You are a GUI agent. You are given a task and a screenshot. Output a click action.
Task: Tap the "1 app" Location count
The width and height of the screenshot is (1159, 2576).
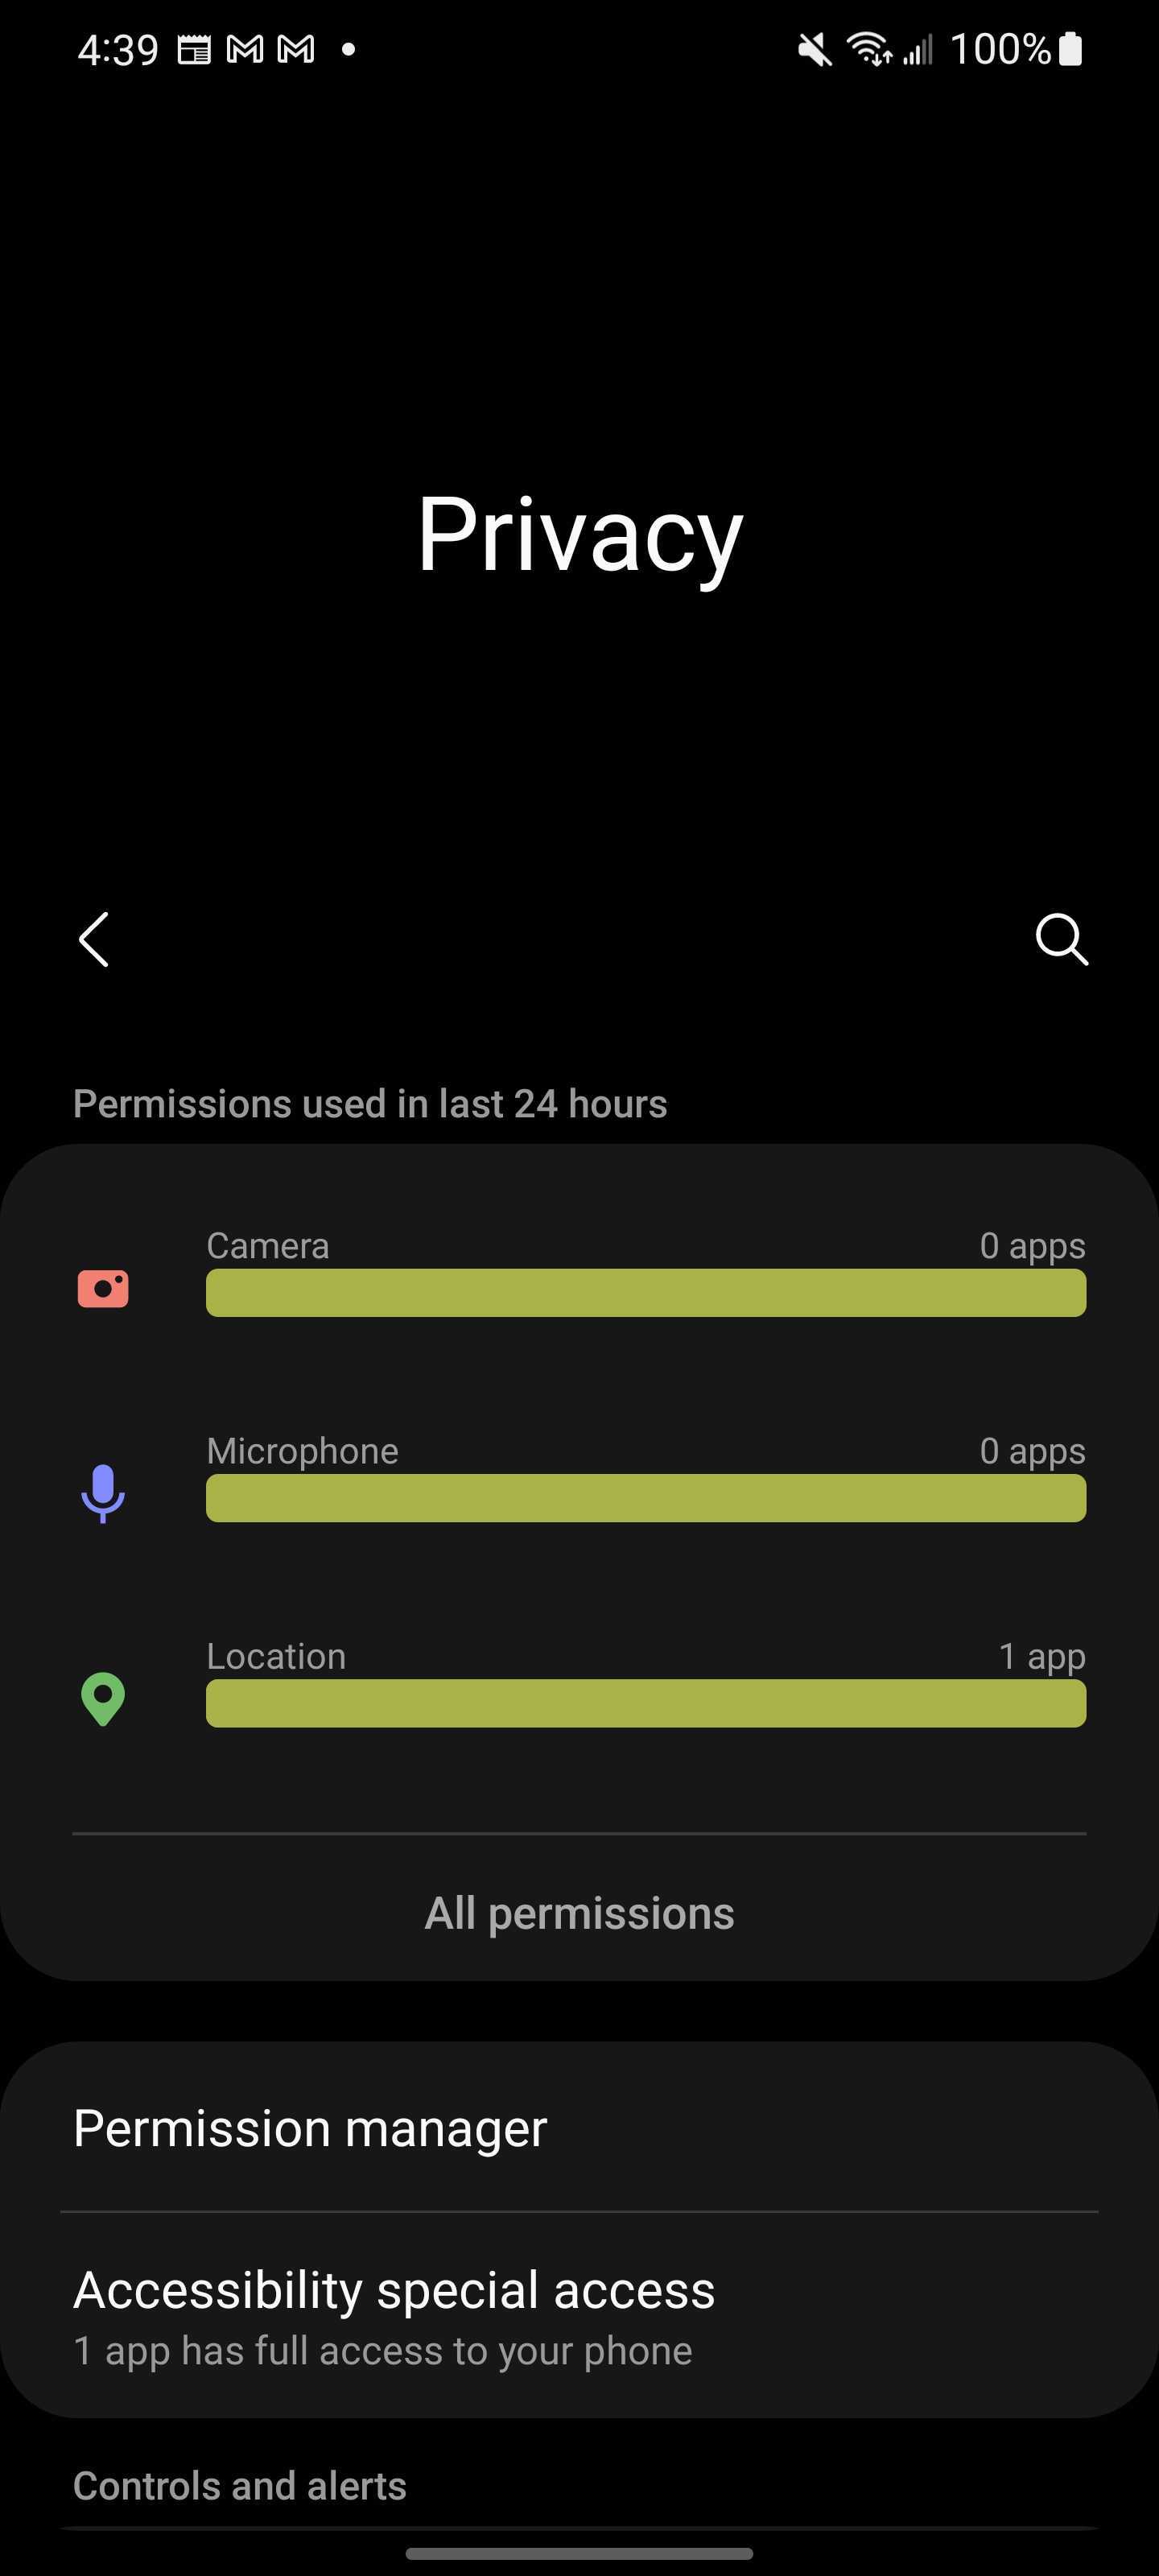[x=1041, y=1656]
